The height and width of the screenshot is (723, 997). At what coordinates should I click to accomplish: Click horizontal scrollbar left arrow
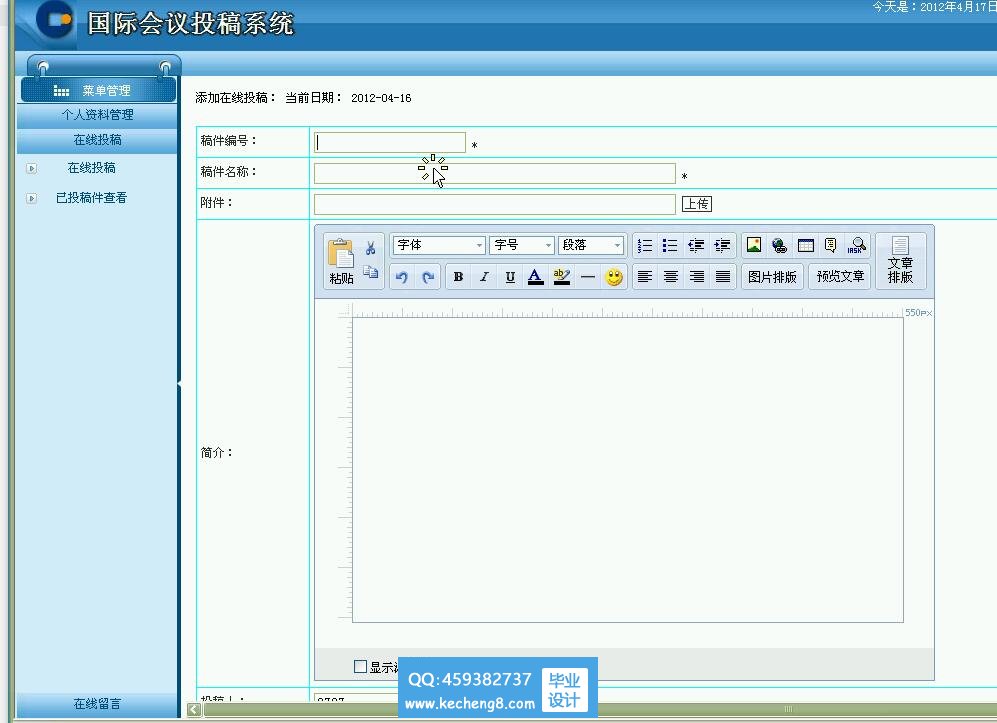tap(194, 710)
